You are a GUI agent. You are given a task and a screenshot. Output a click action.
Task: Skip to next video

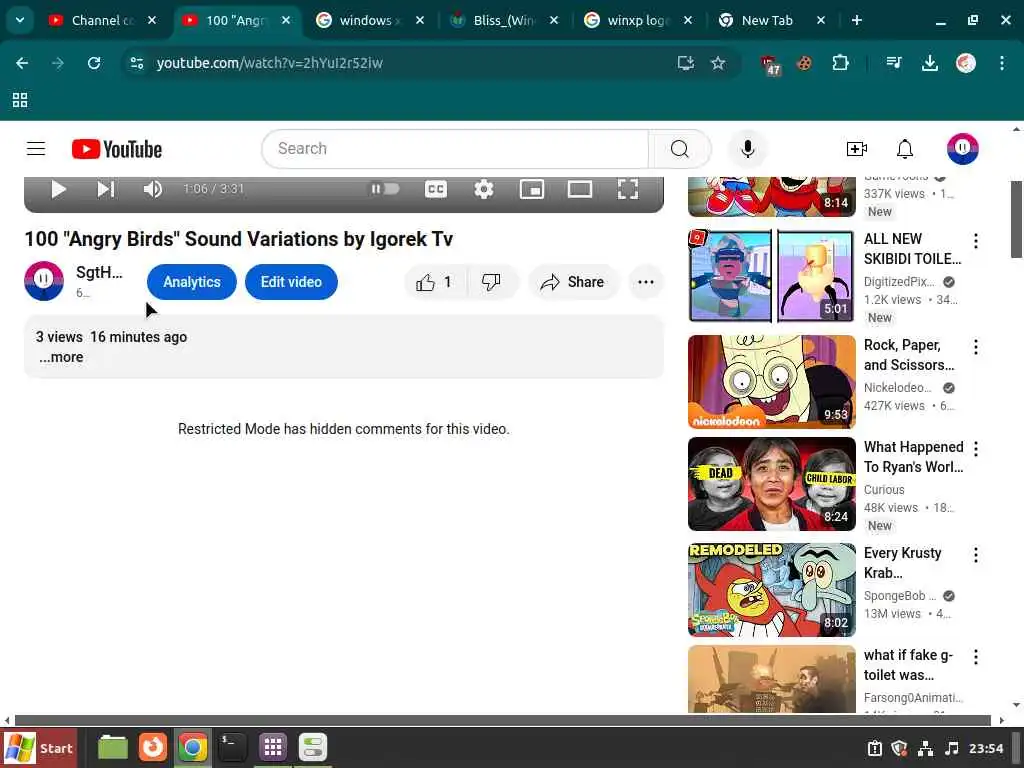[105, 189]
